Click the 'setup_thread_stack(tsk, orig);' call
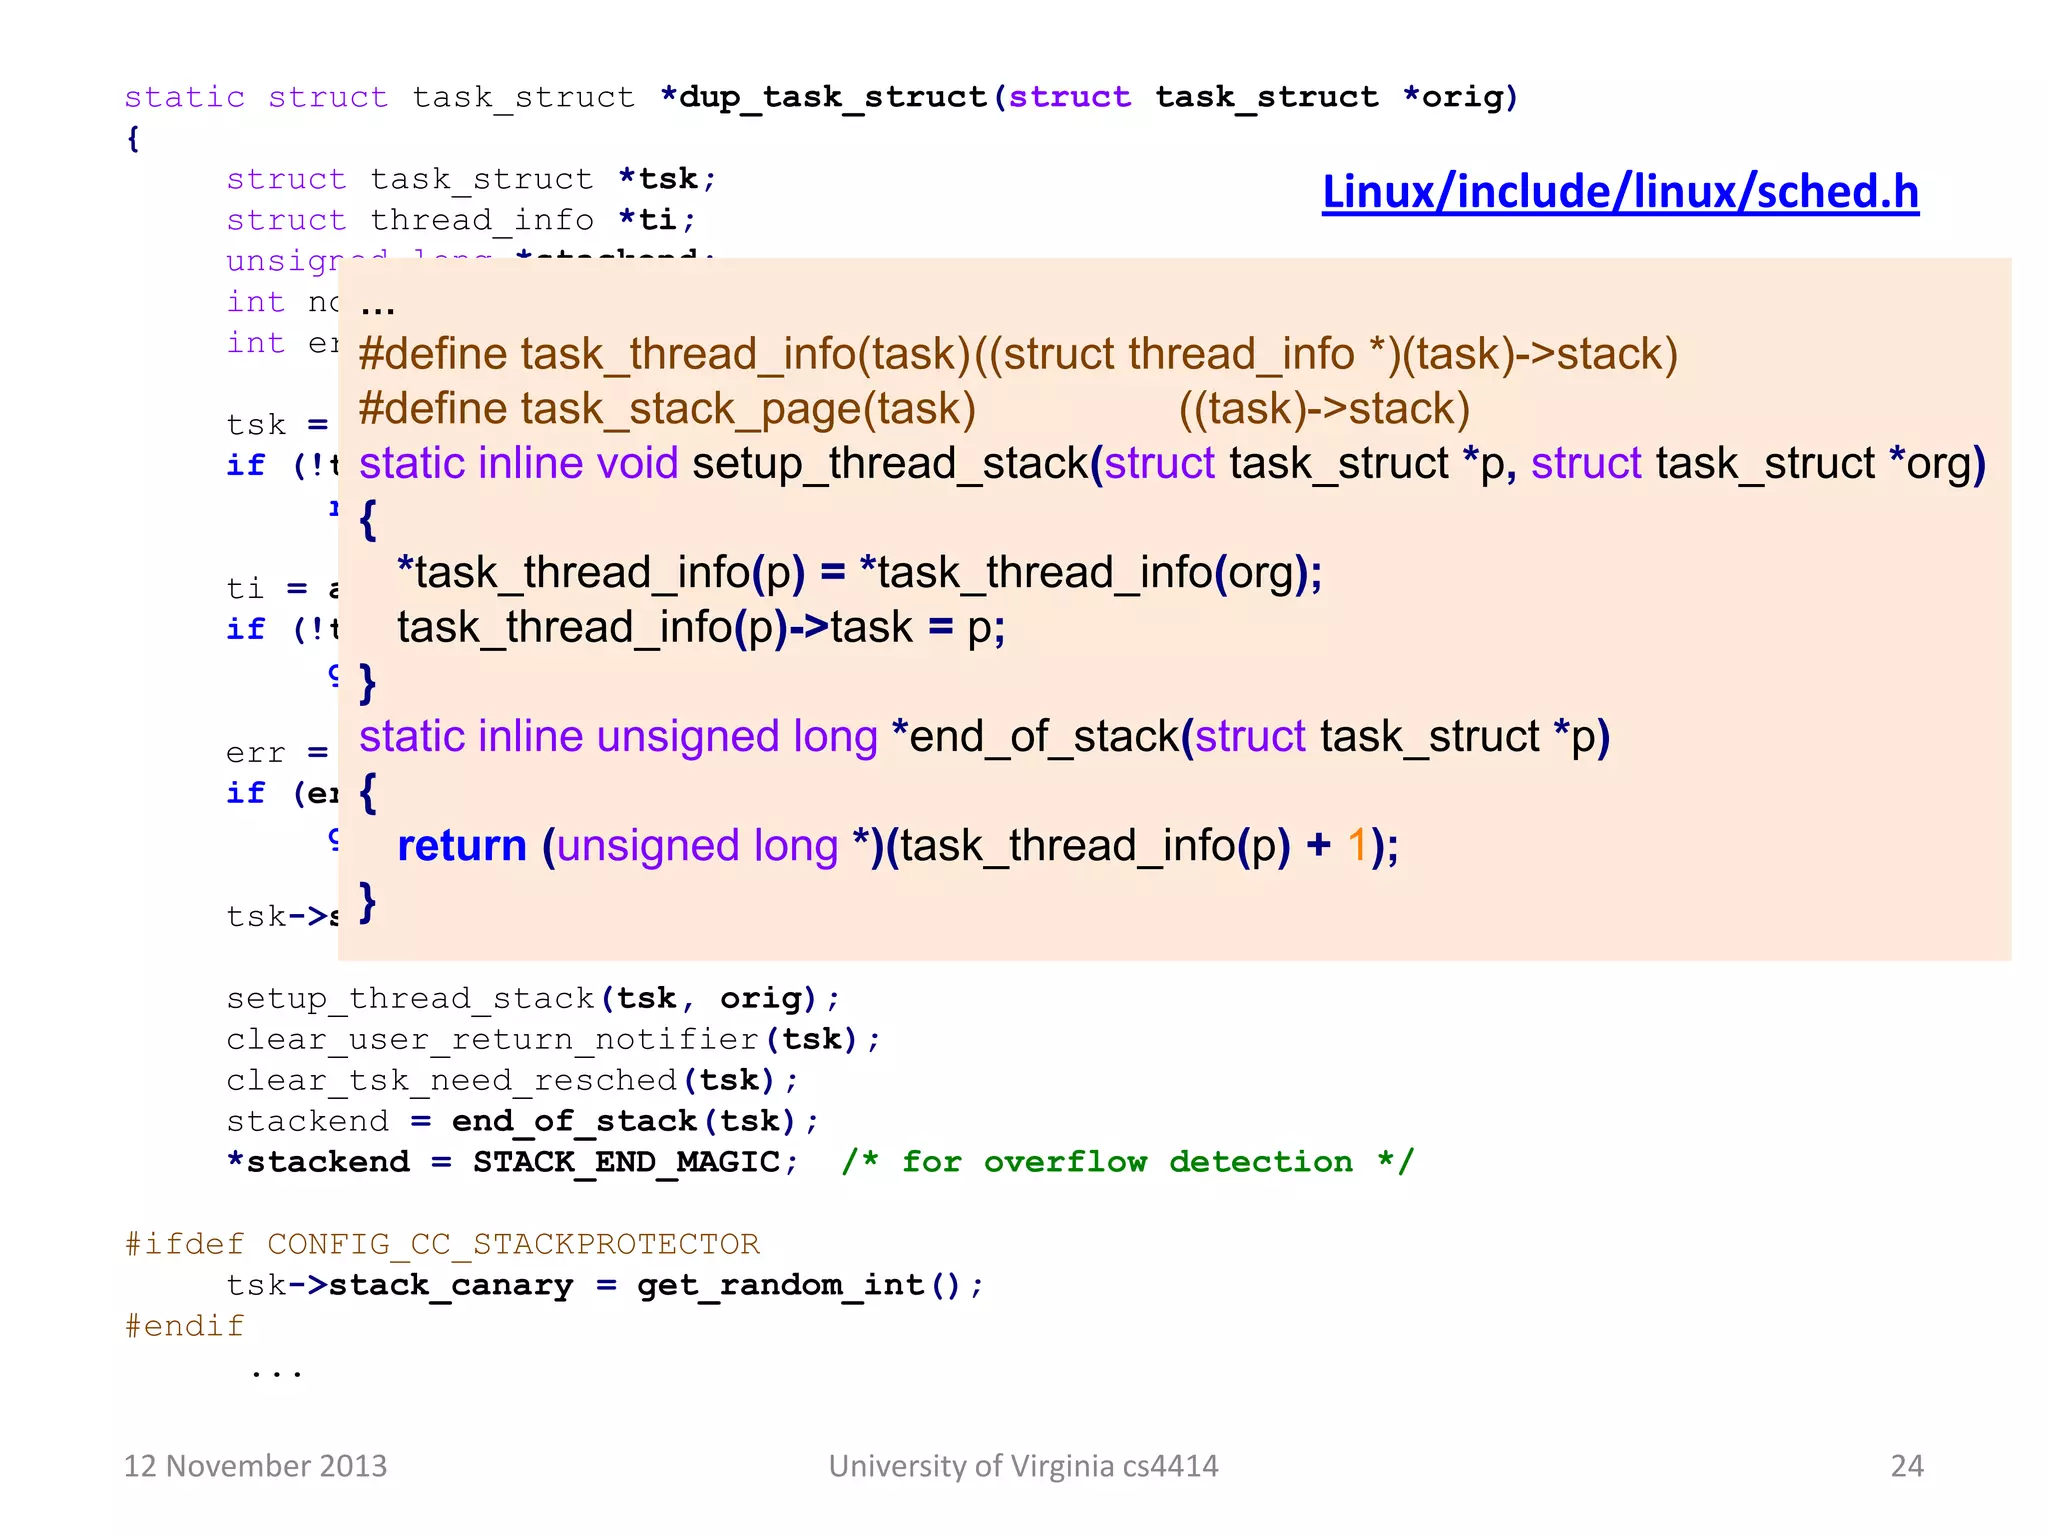 pyautogui.click(x=533, y=999)
